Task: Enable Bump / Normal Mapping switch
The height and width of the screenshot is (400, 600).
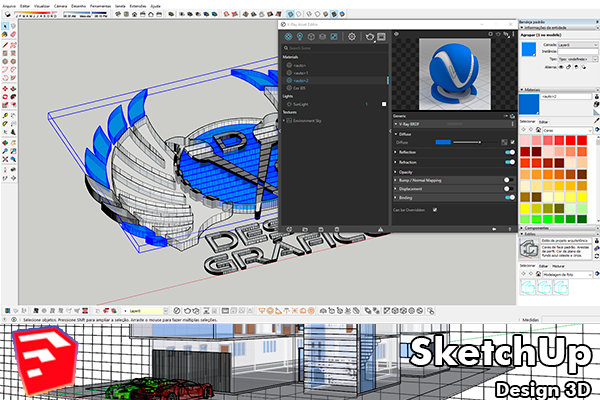Action: click(x=509, y=180)
